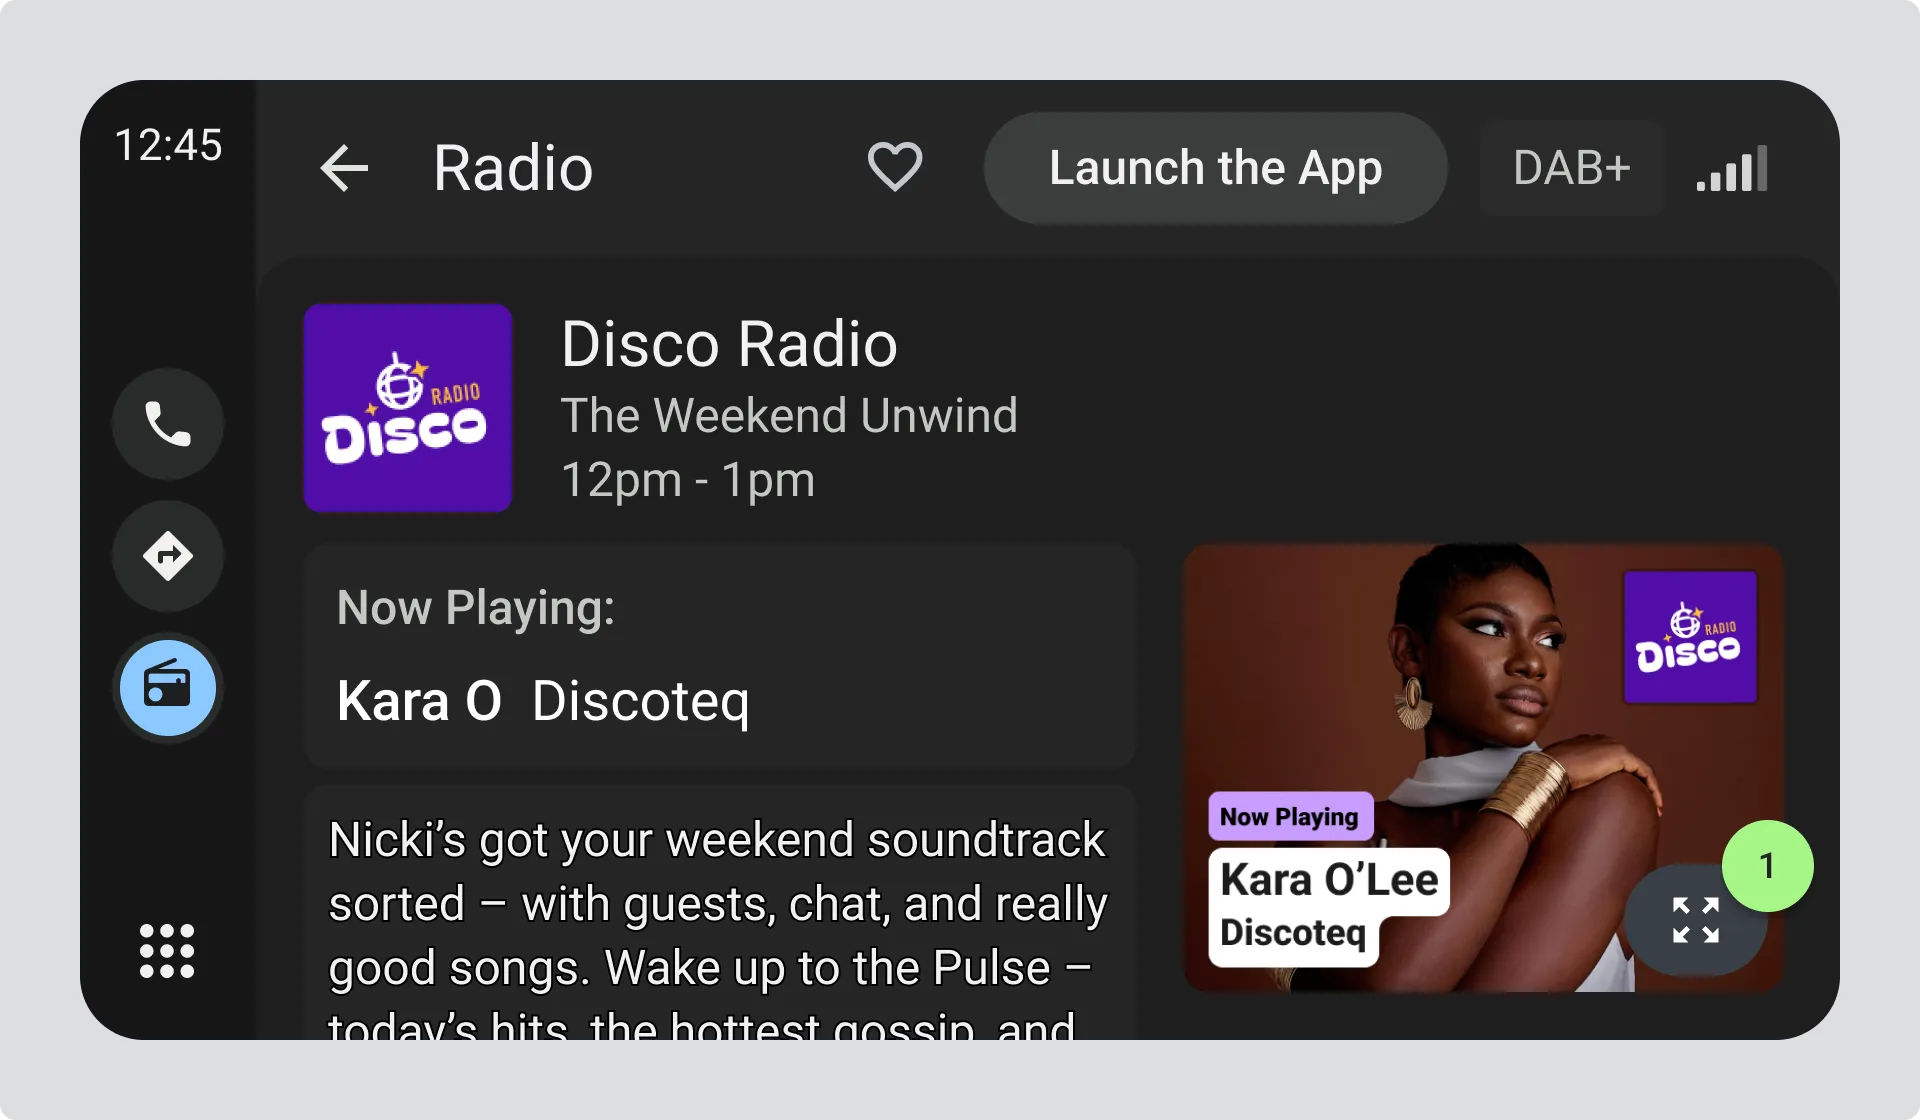Tap the small Disco logo on photo
Image resolution: width=1920 pixels, height=1120 pixels.
1689,637
